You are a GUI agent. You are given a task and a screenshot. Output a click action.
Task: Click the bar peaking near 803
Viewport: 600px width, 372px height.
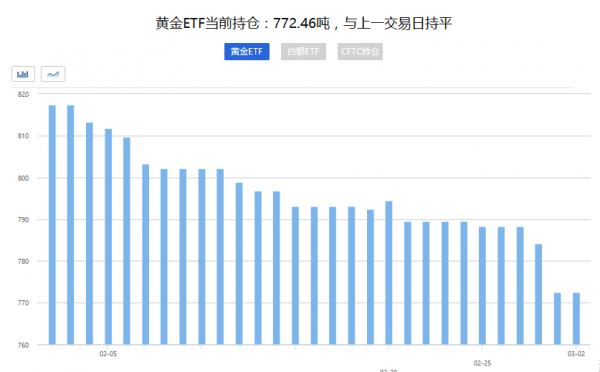145,254
